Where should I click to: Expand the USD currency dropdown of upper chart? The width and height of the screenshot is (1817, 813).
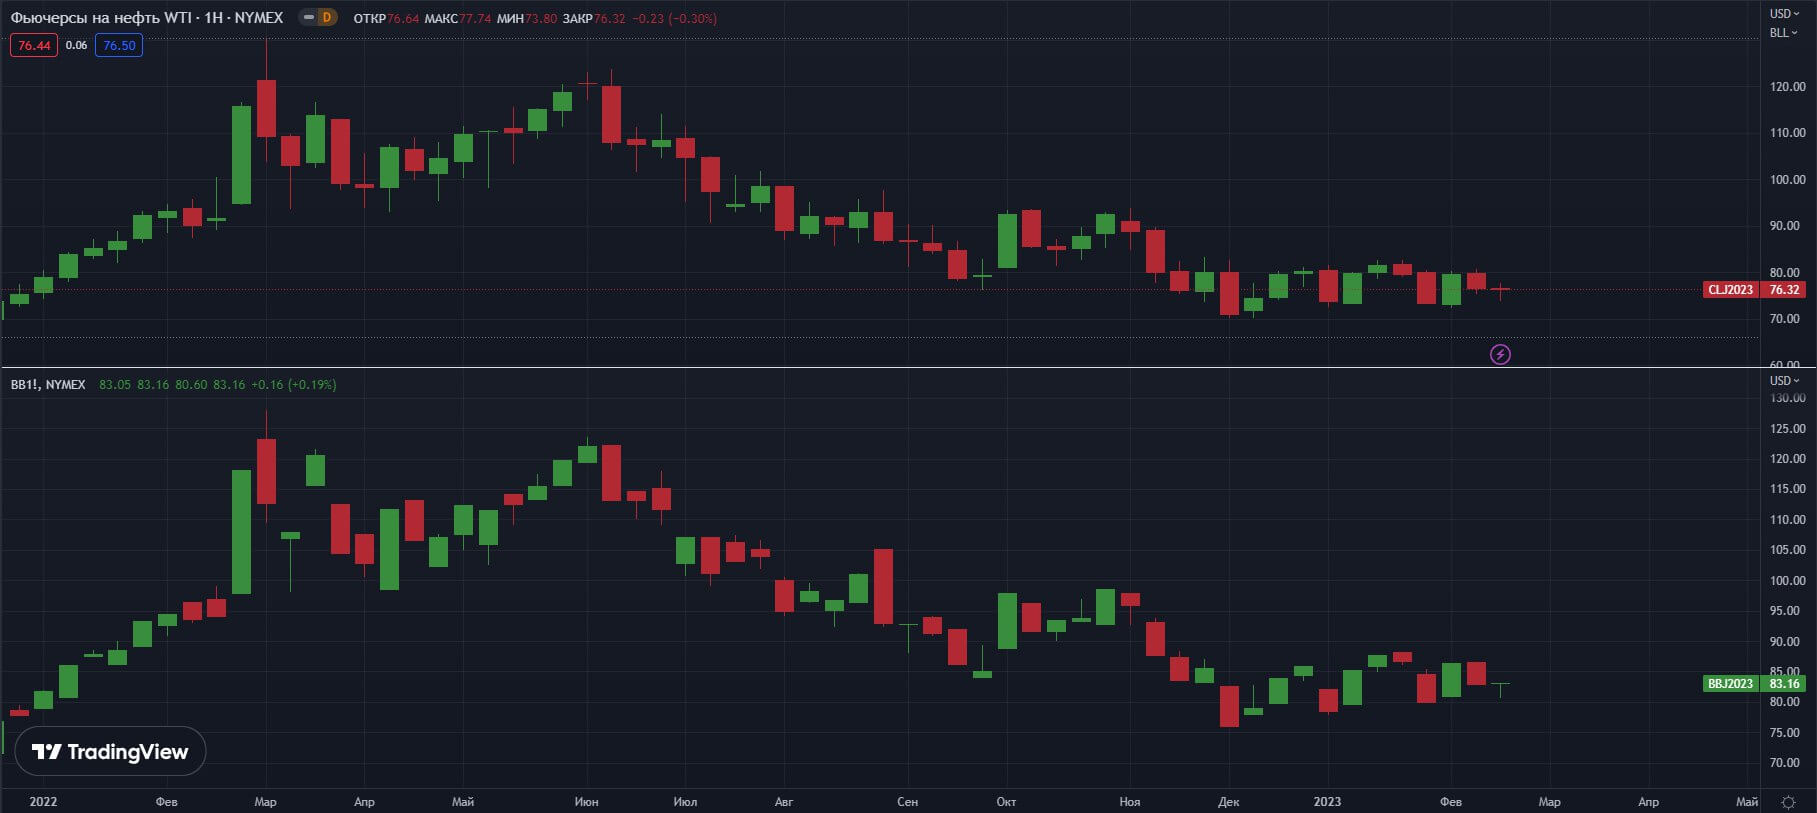(x=1784, y=14)
